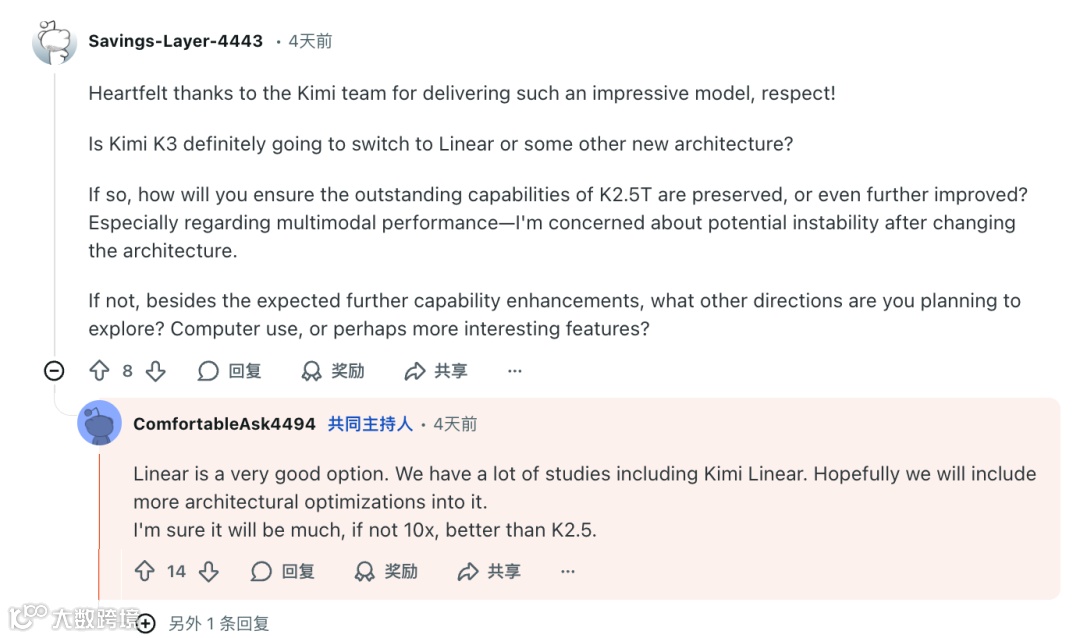Viewport: 1080px width, 638px height.
Task: Collapse the Savings-Layer-4443 comment thread
Action: click(x=54, y=371)
